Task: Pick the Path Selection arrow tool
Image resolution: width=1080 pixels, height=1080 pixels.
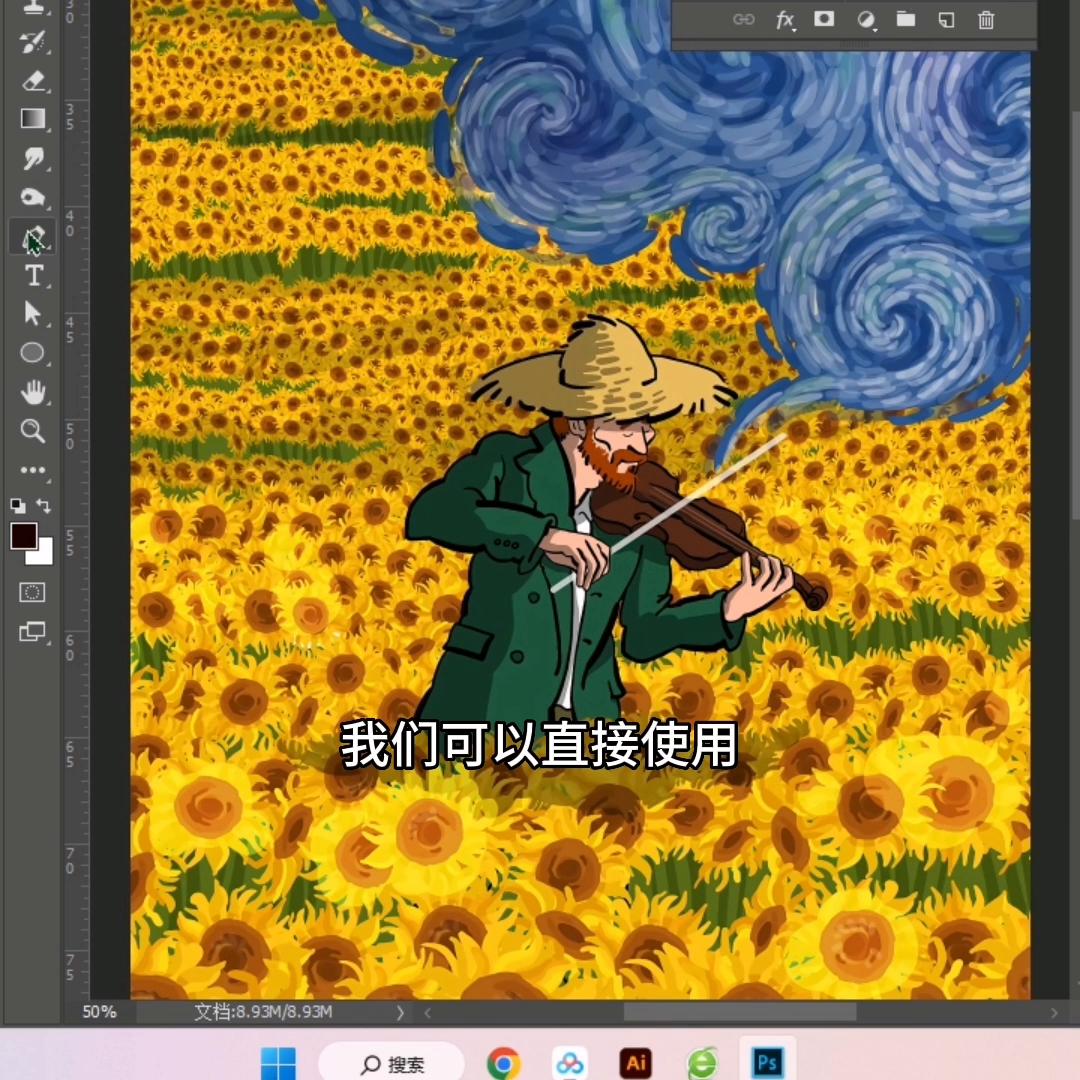Action: click(x=33, y=314)
